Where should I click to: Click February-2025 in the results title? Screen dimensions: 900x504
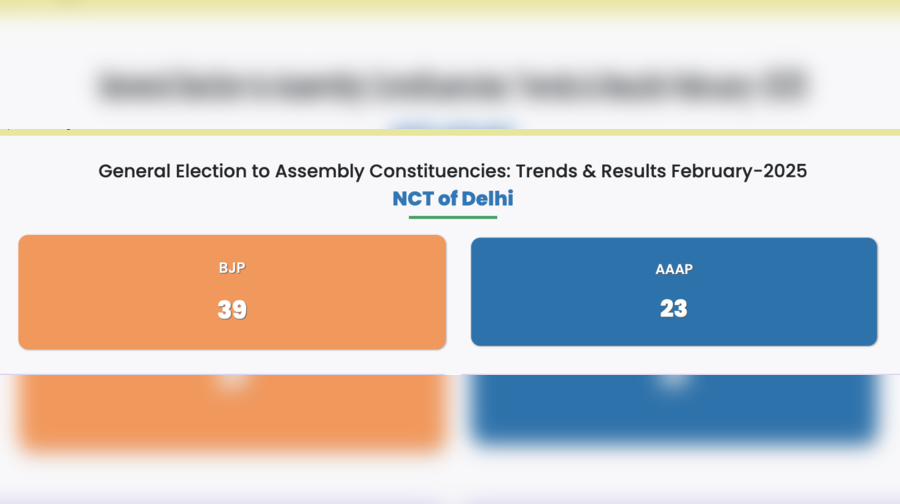(x=738, y=171)
